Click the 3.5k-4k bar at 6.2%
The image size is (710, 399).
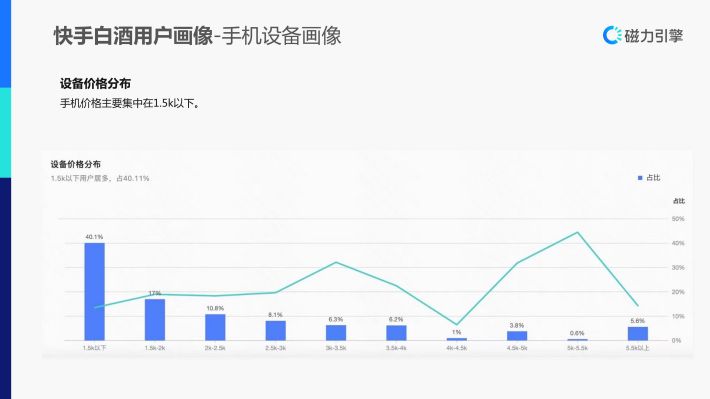point(396,333)
